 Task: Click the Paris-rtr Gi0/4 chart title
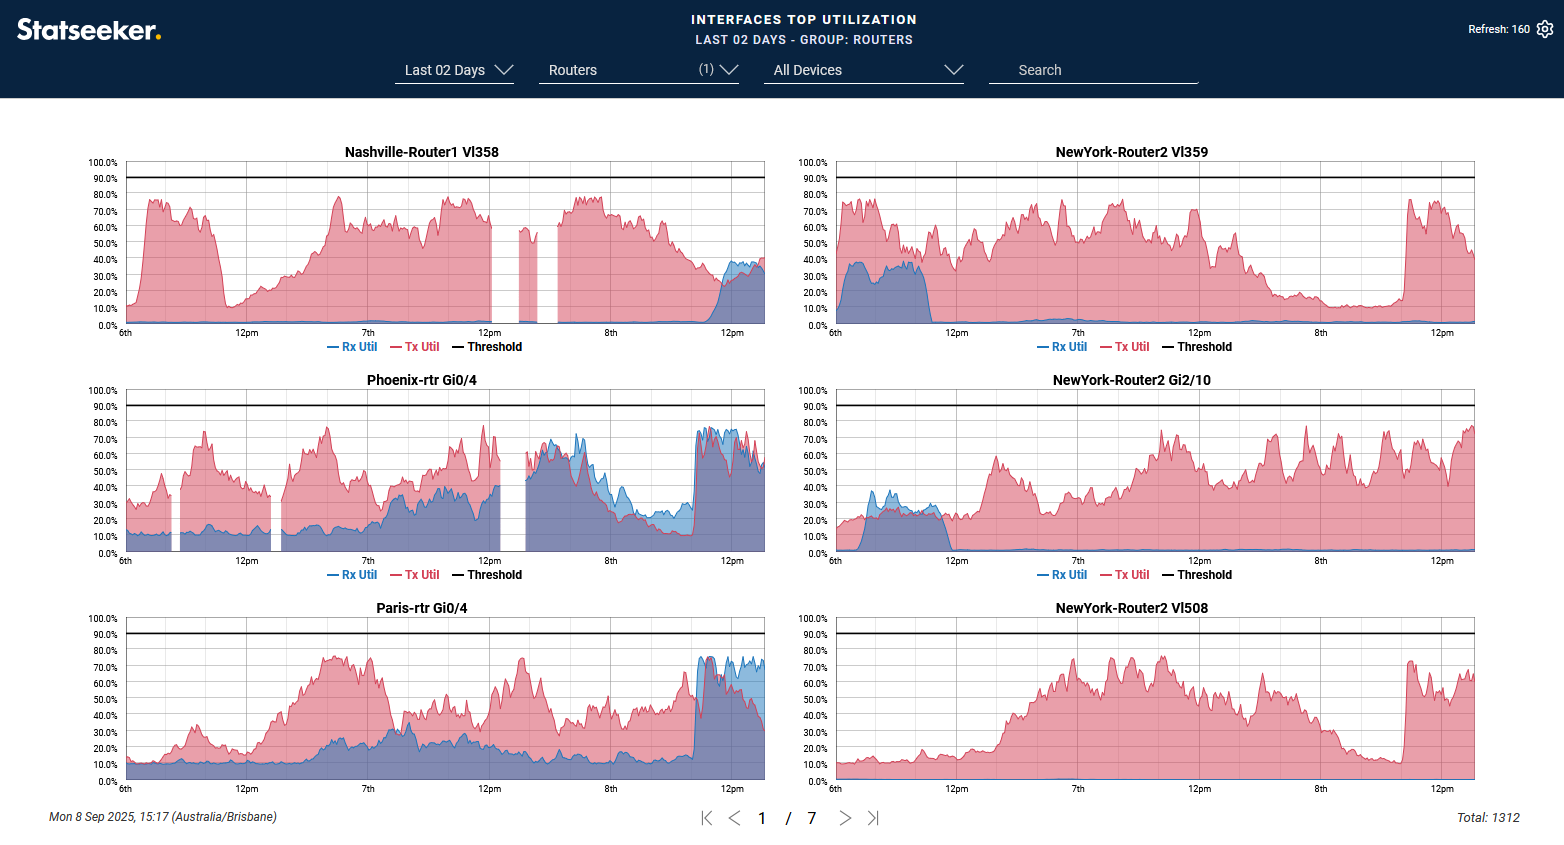[421, 608]
